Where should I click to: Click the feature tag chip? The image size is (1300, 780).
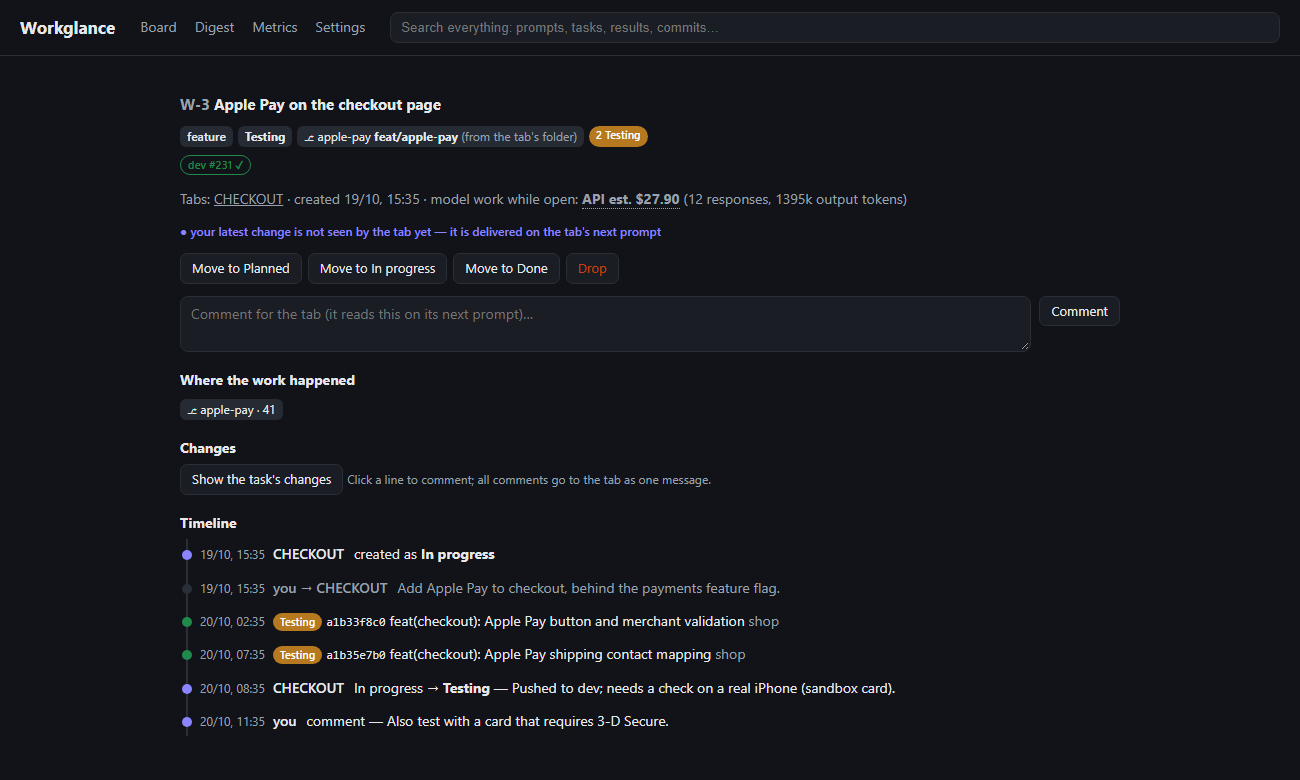click(206, 137)
